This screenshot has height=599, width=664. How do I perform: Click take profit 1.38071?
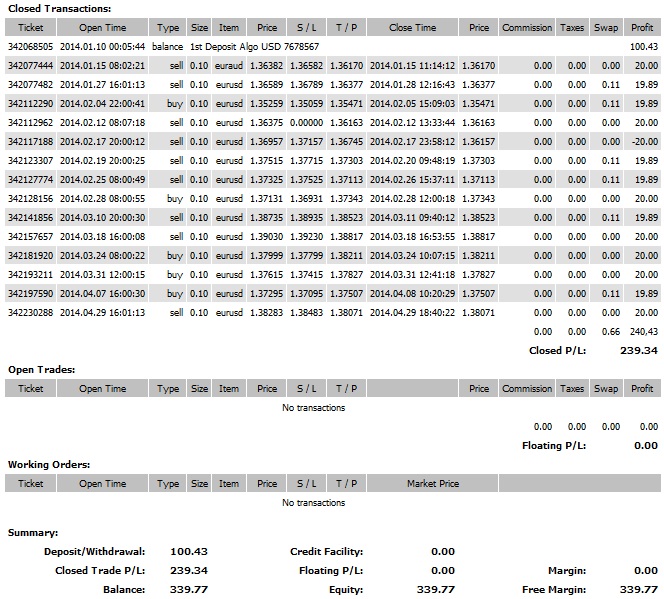tap(346, 313)
